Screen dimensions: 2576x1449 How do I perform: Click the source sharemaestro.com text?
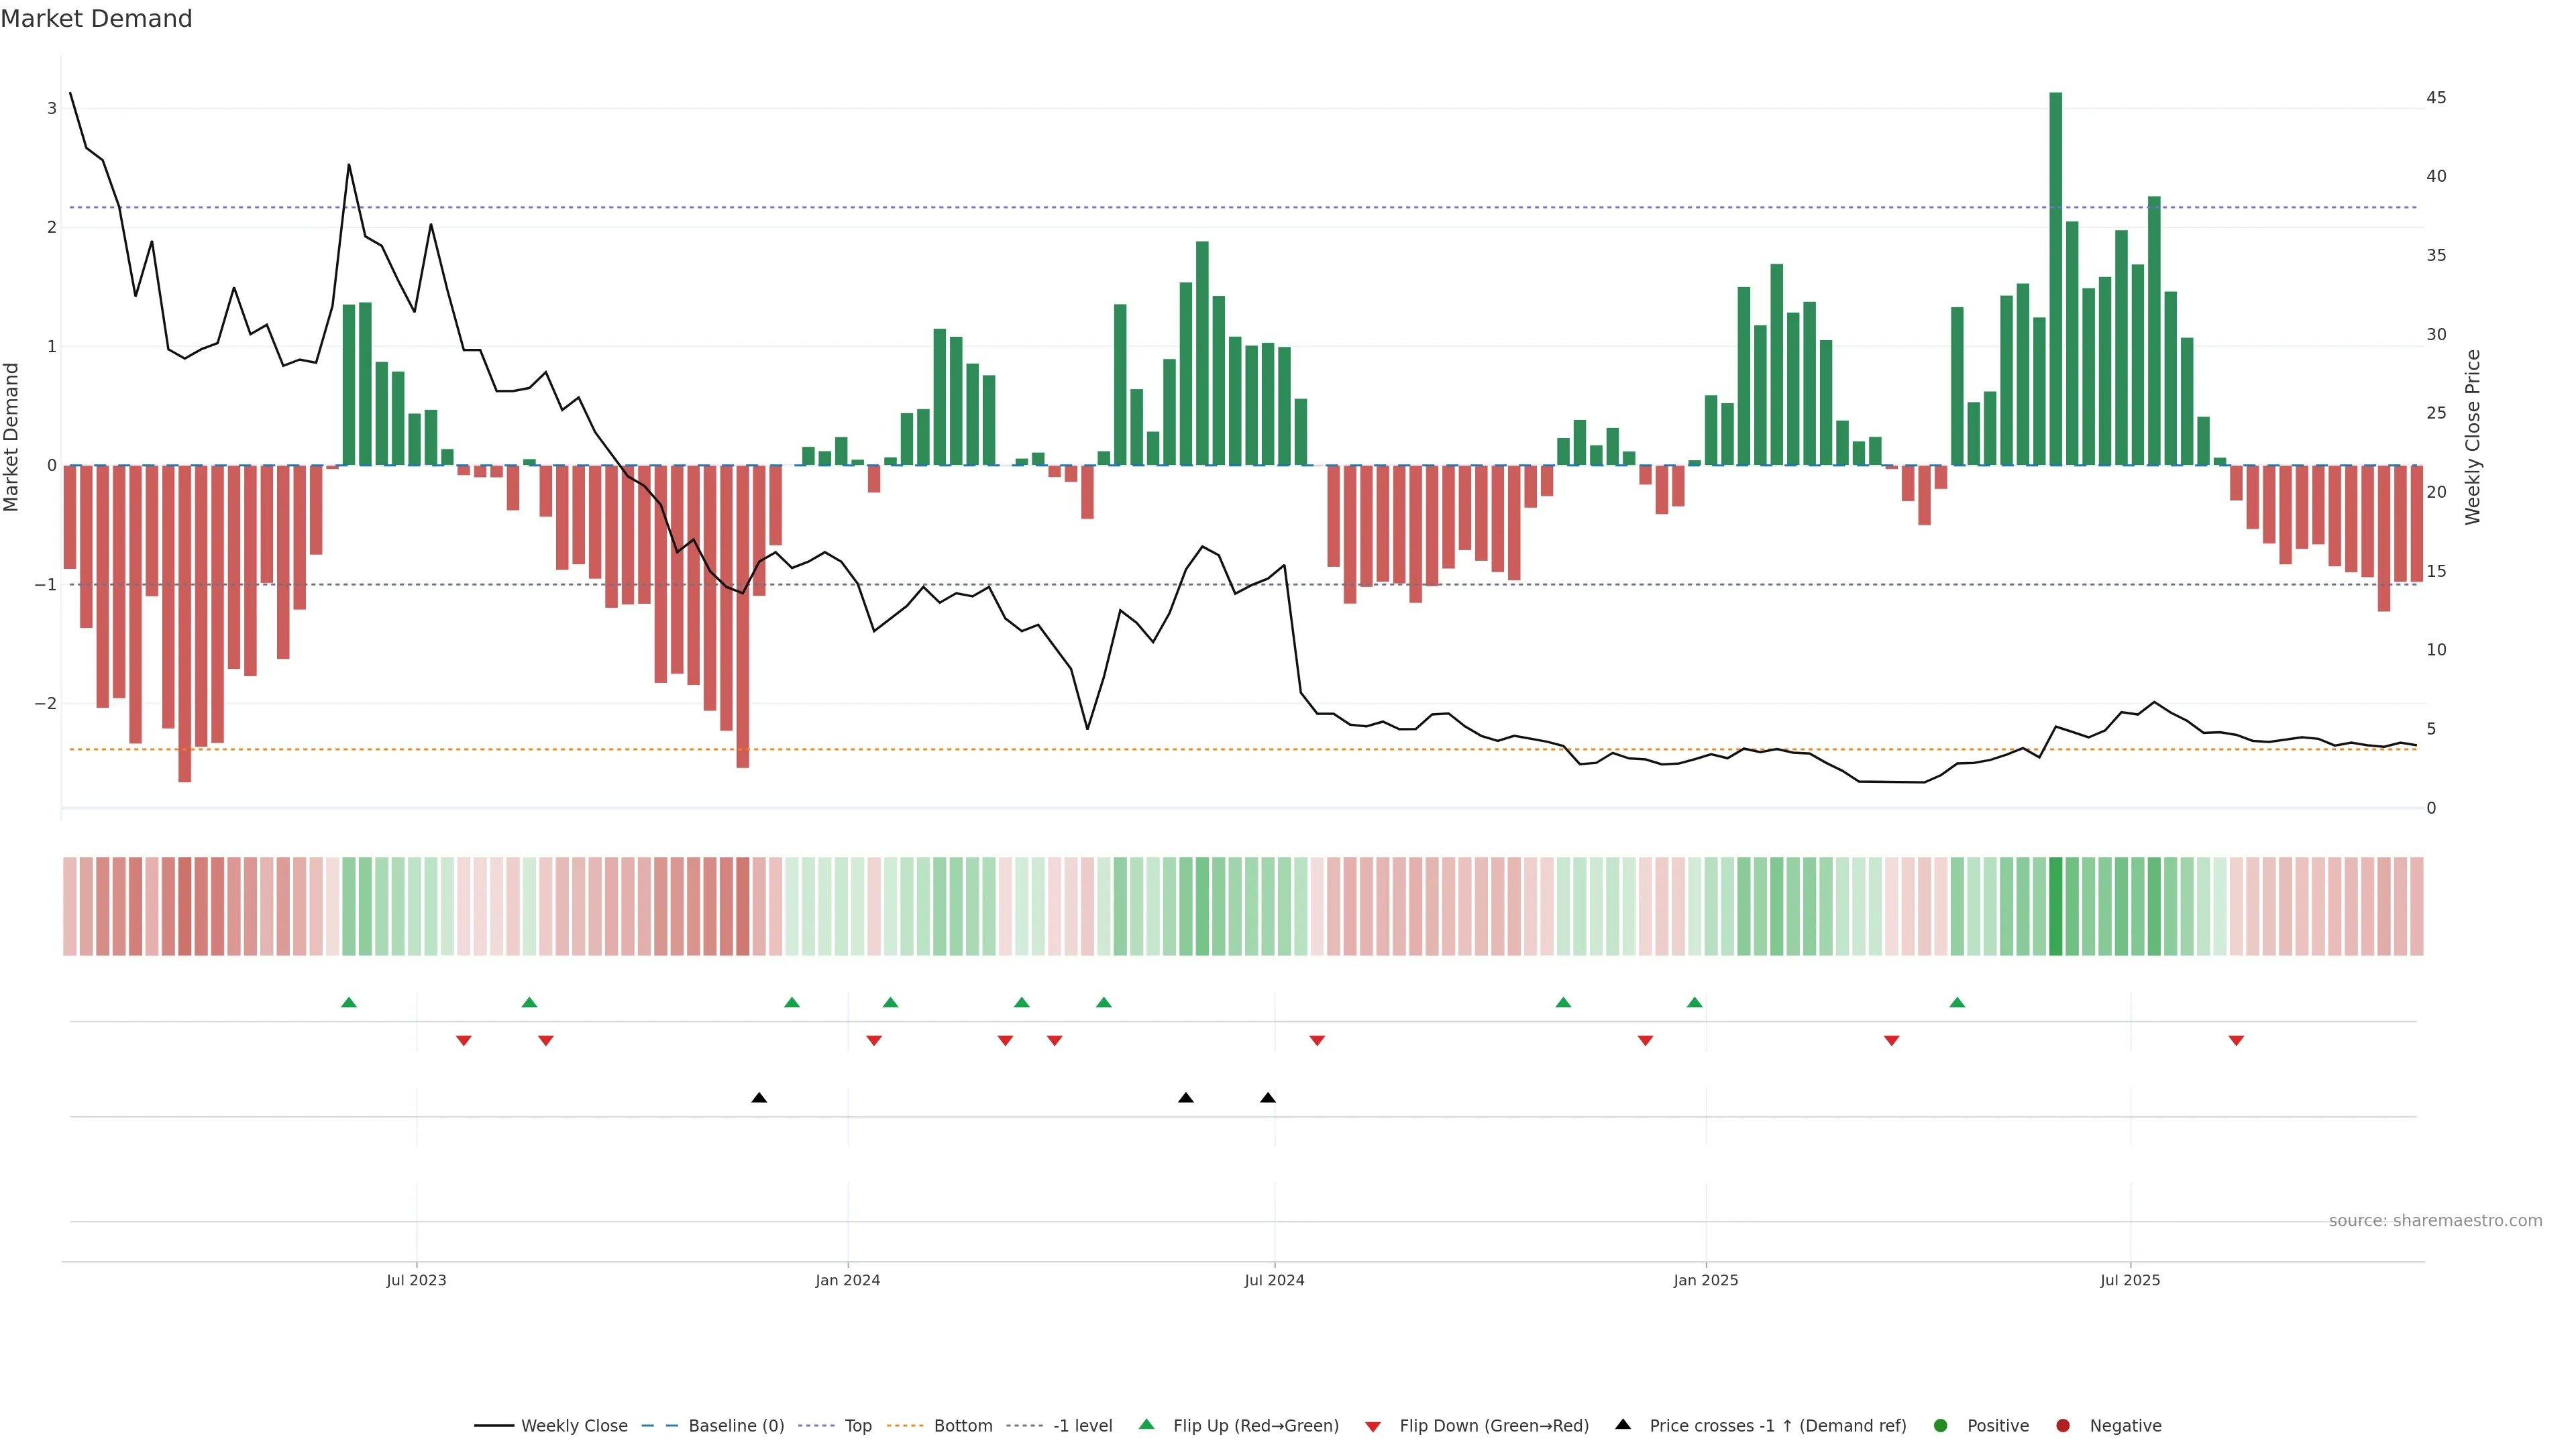[2435, 1220]
